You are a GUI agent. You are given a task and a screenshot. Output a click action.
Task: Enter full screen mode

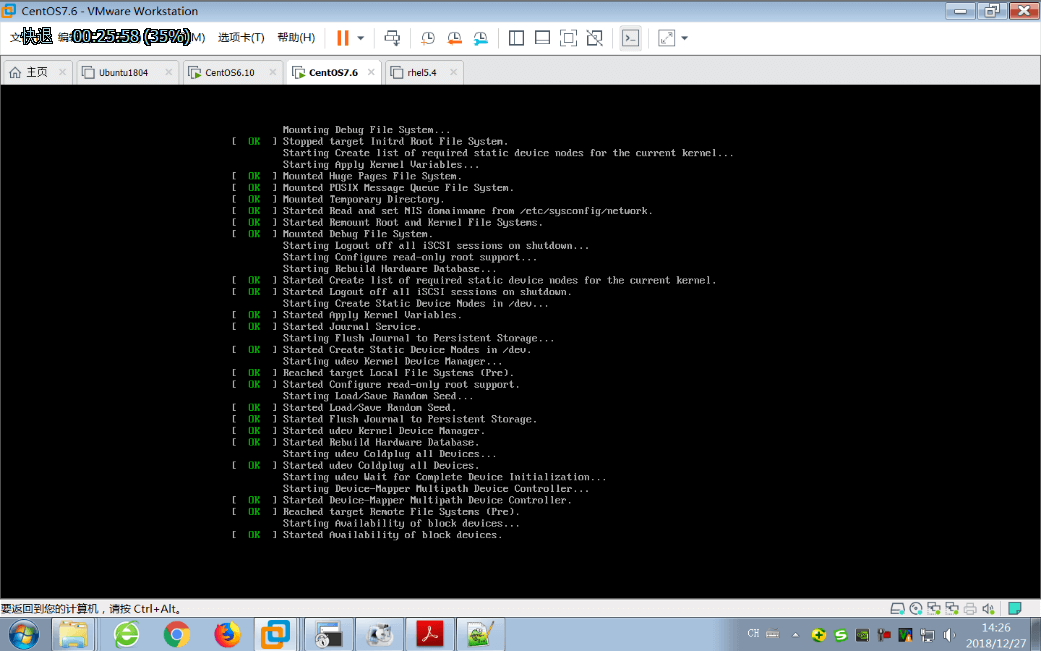point(568,38)
